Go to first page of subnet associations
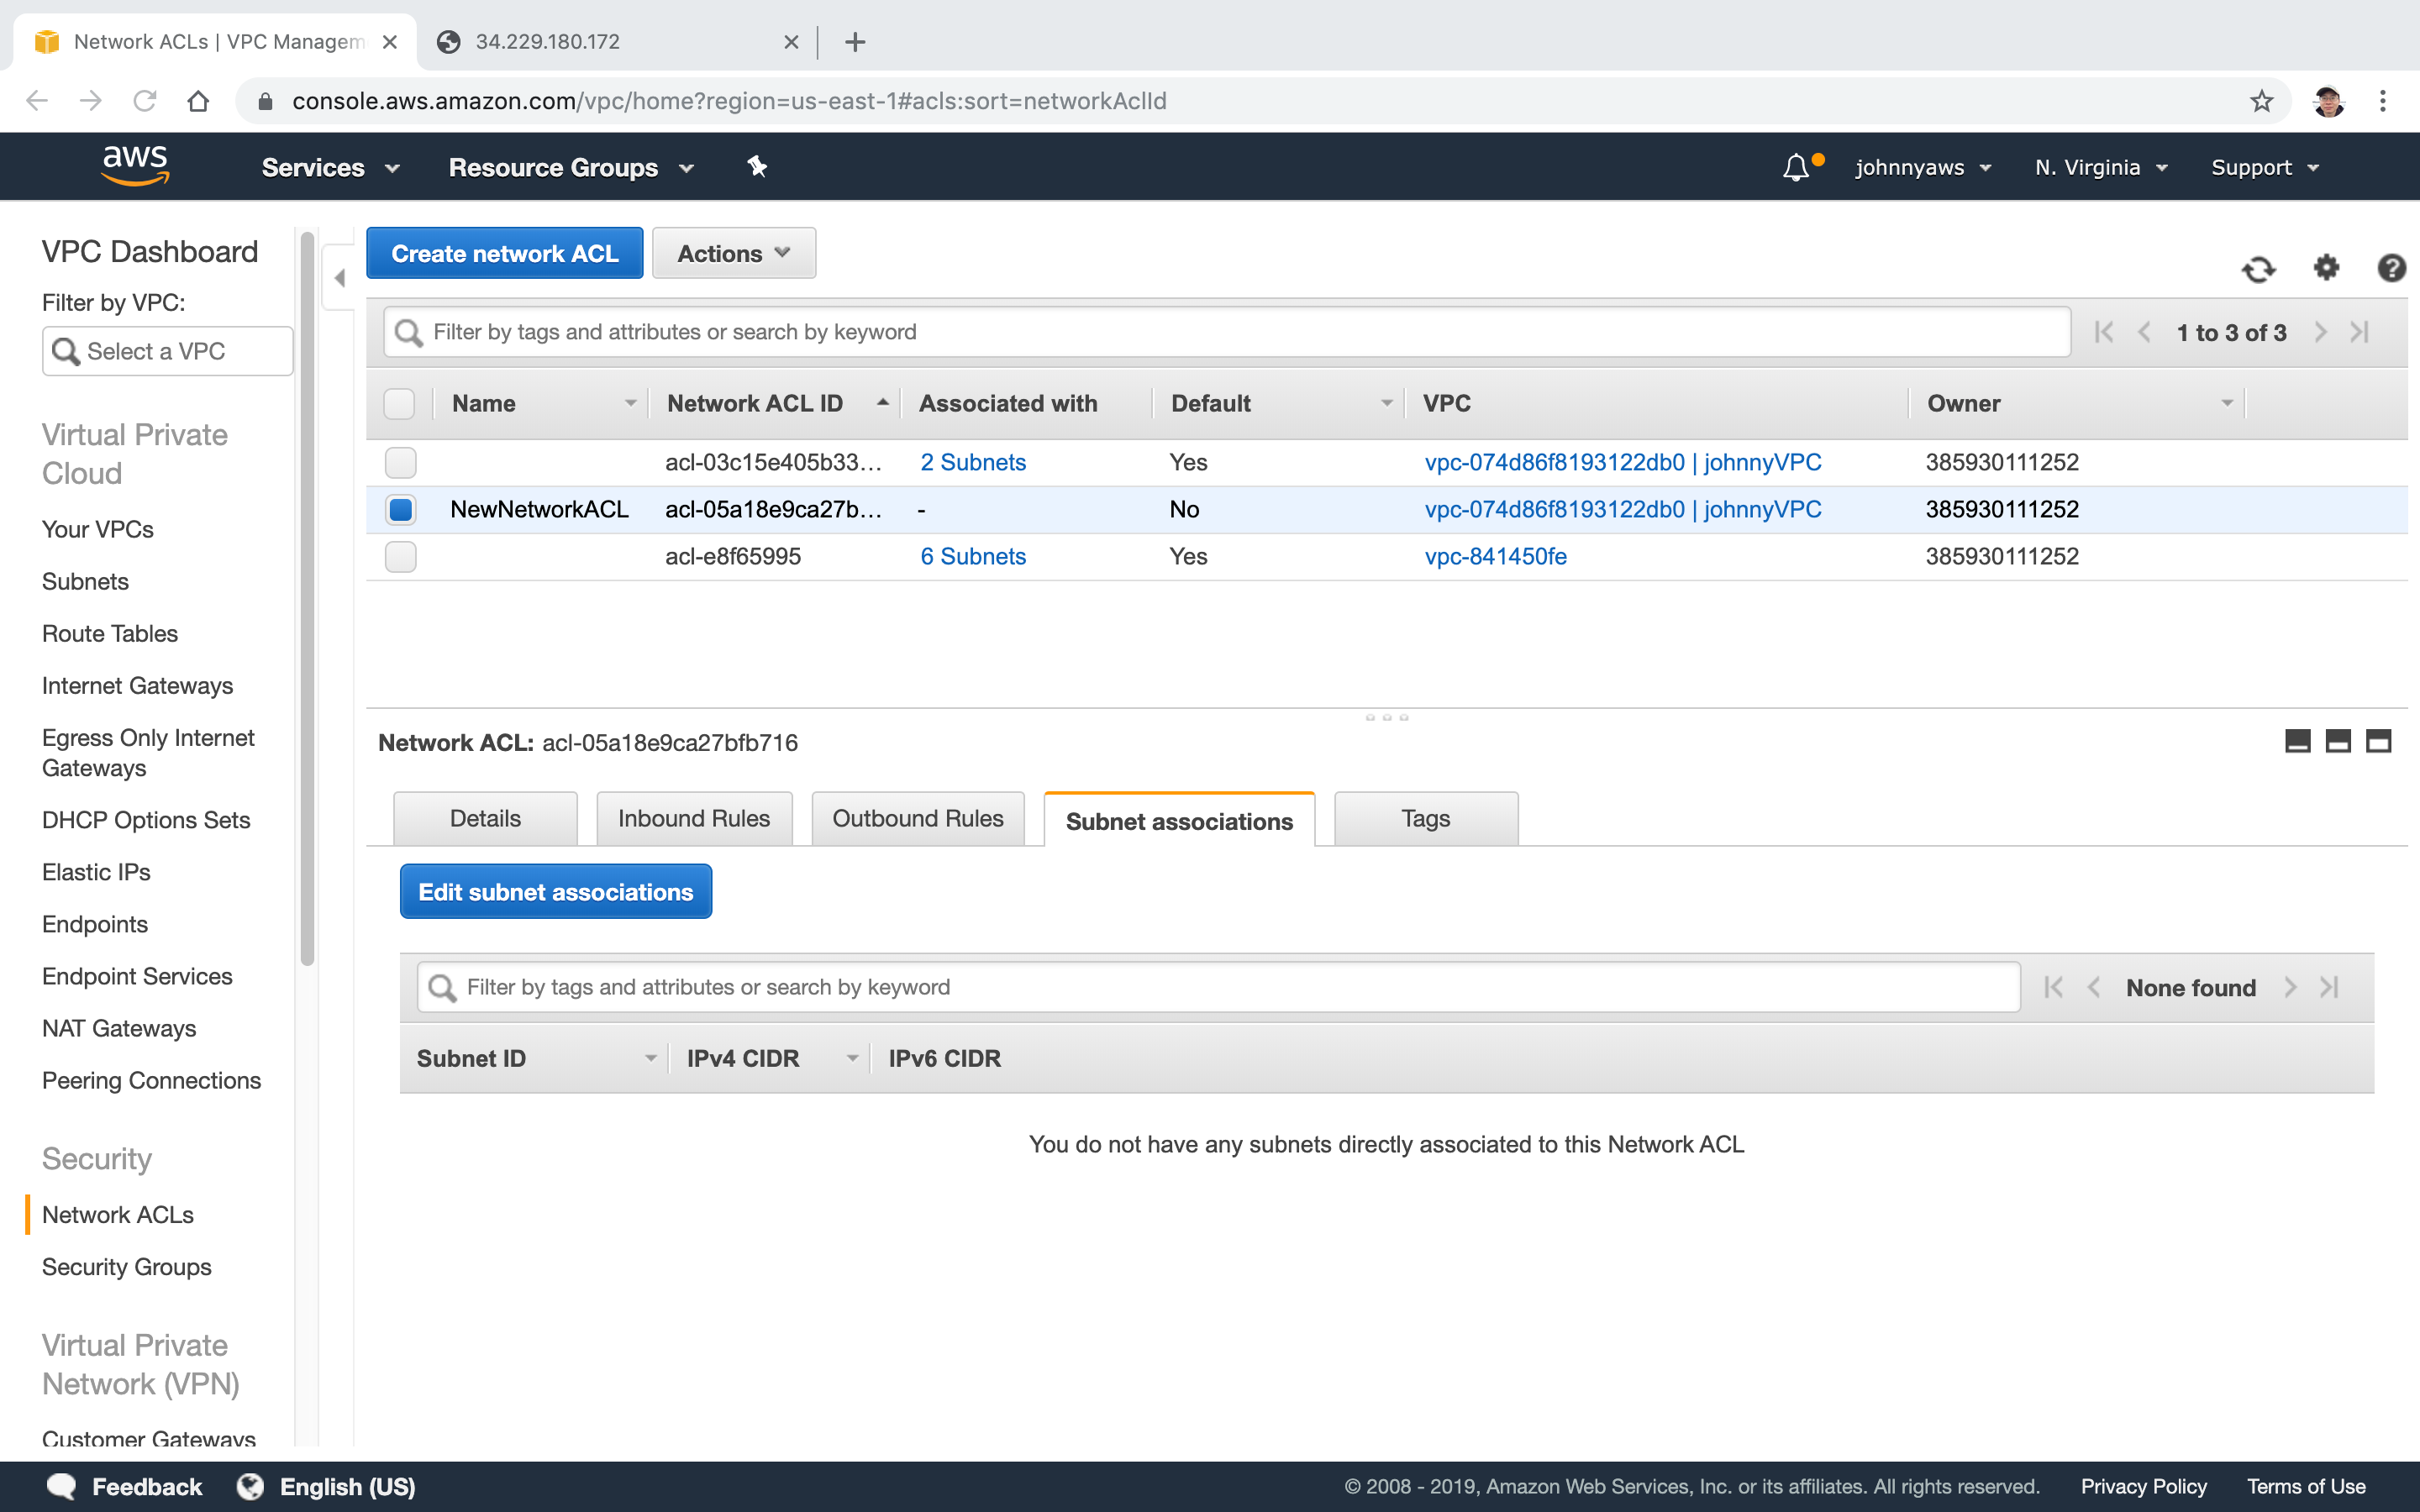 (x=2054, y=988)
